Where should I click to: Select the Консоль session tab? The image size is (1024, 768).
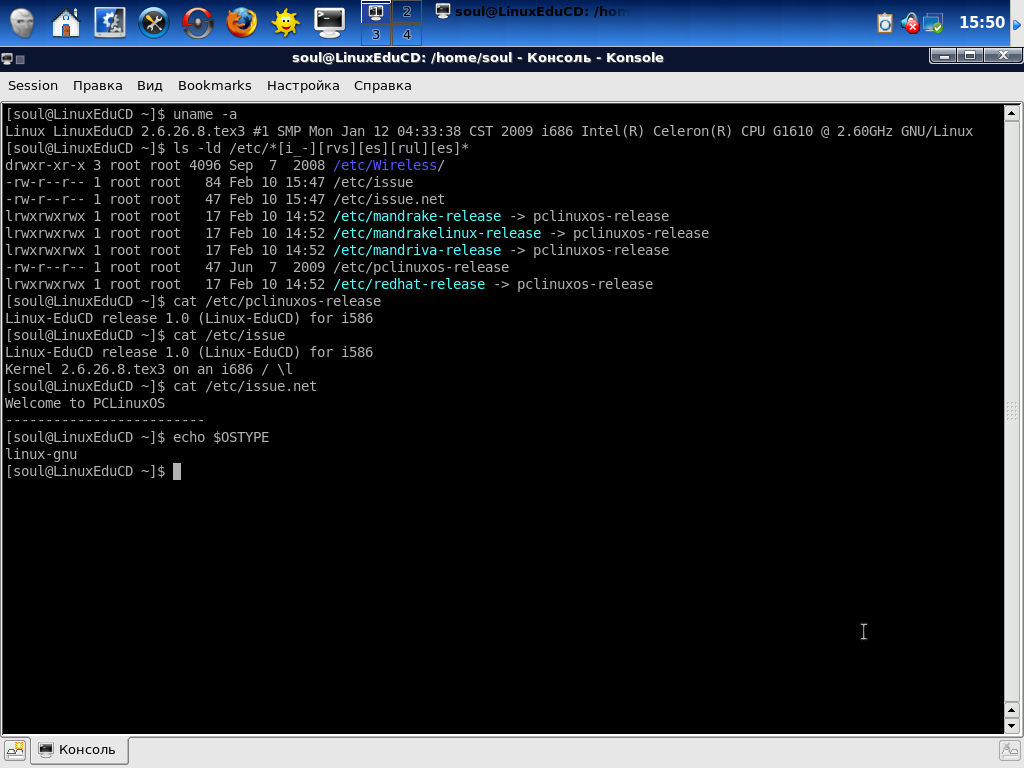(80, 750)
